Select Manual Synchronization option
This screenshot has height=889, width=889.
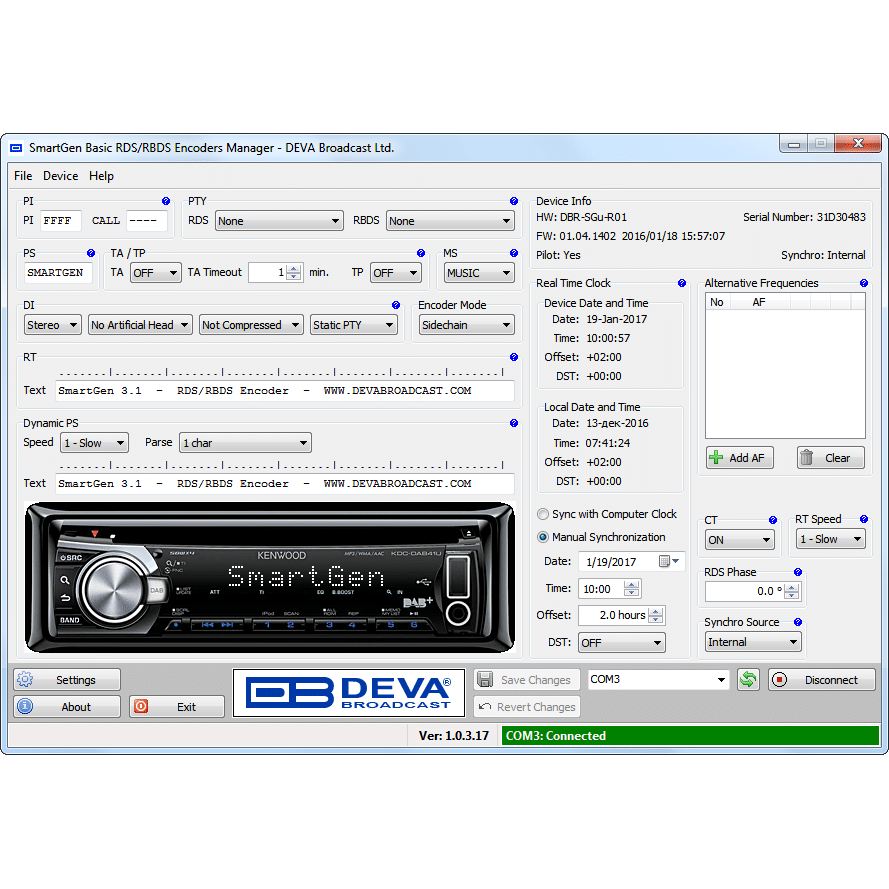click(x=601, y=537)
